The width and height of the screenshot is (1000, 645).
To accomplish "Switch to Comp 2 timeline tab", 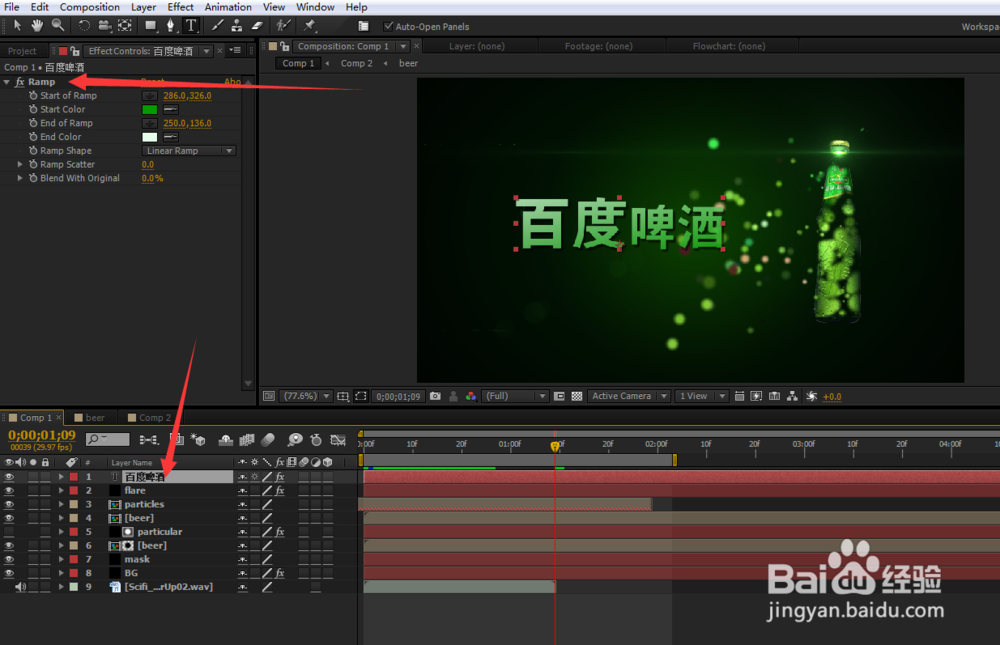I will coord(150,418).
